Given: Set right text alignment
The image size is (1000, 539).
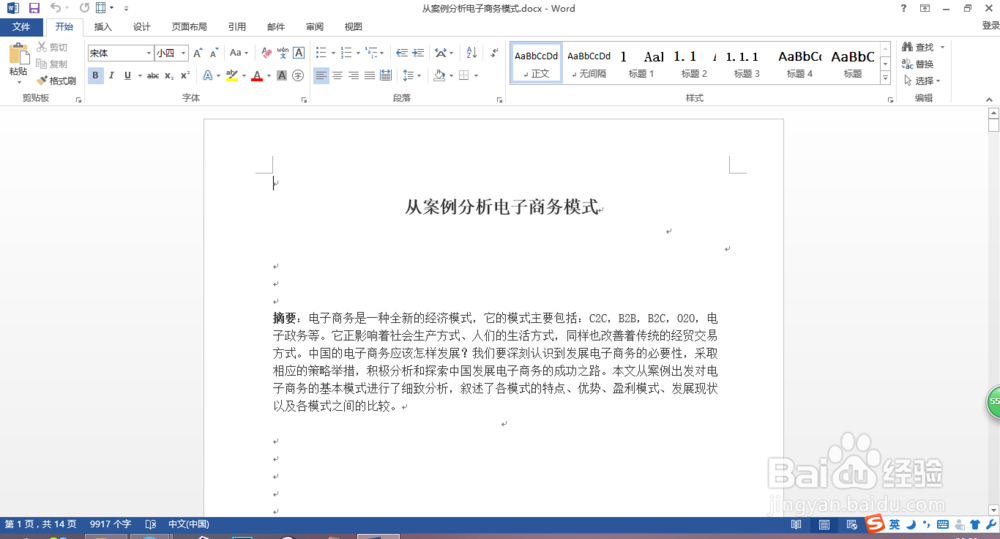Looking at the screenshot, I should [353, 75].
